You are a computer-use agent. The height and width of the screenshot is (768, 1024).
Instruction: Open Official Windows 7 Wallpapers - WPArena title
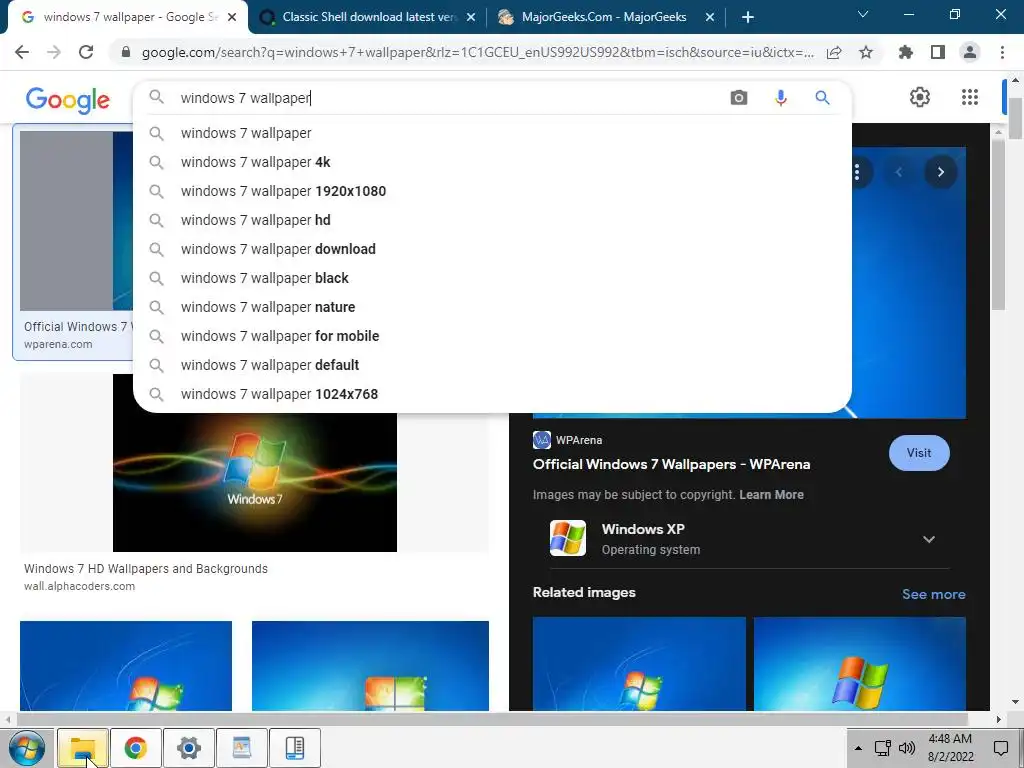671,464
